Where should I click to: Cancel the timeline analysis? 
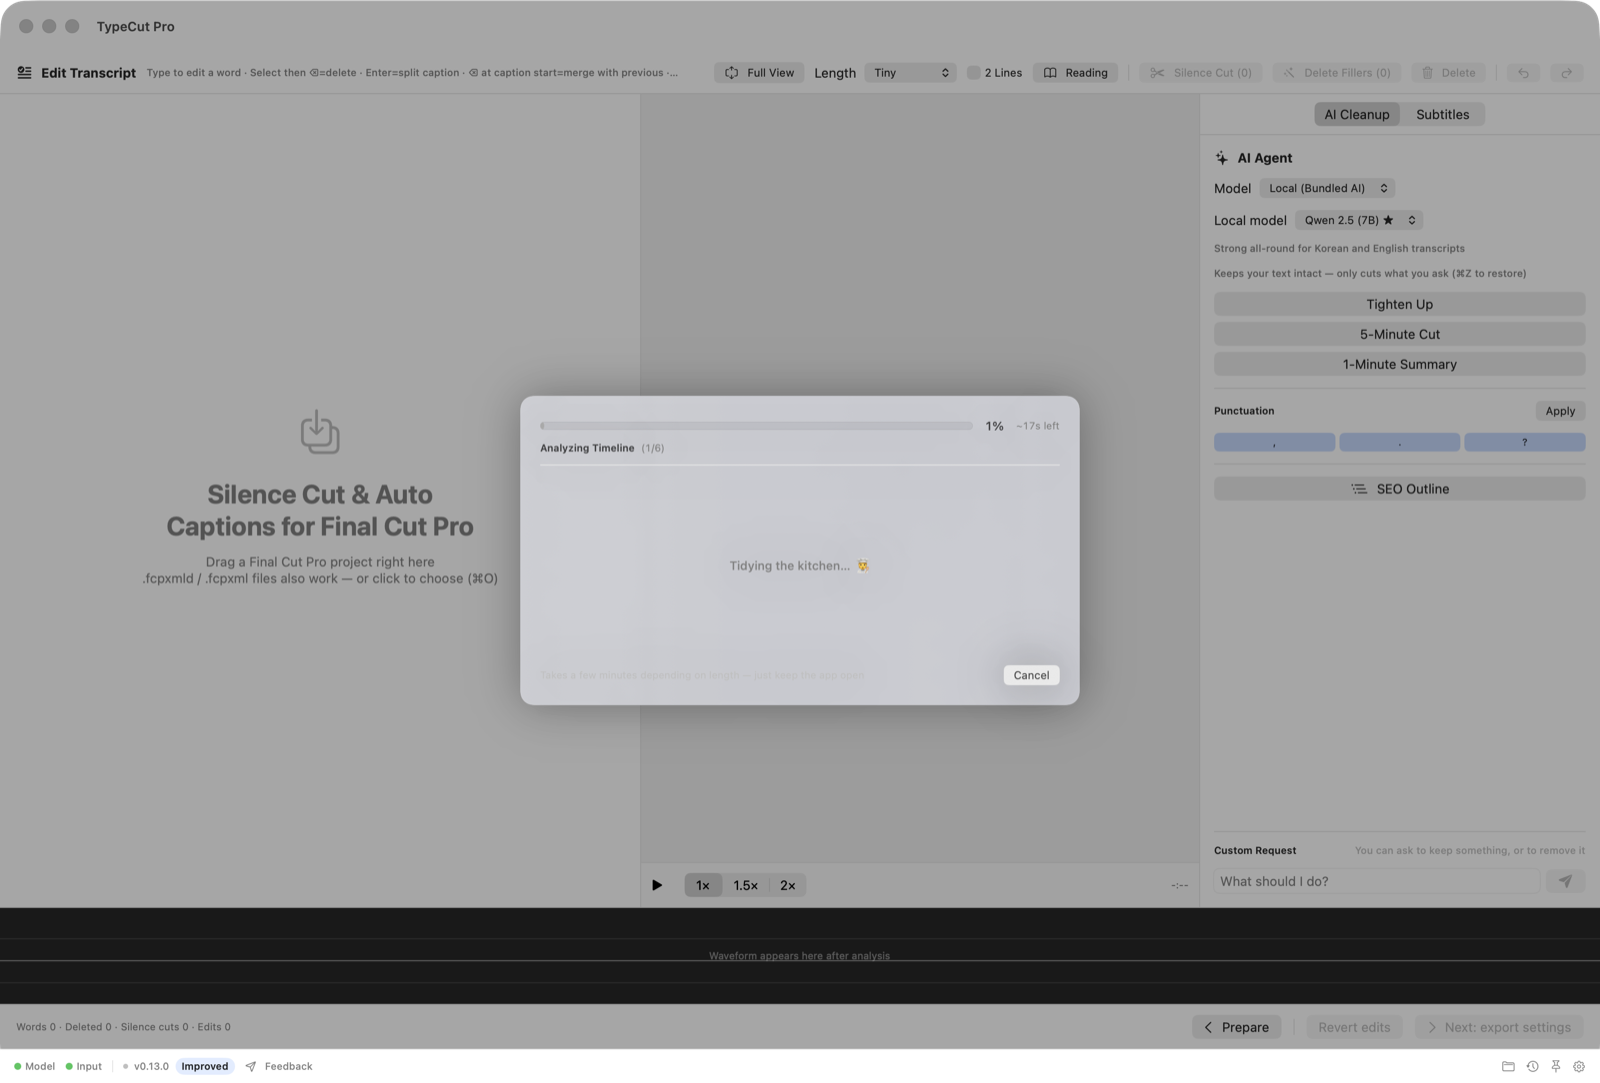[1031, 675]
